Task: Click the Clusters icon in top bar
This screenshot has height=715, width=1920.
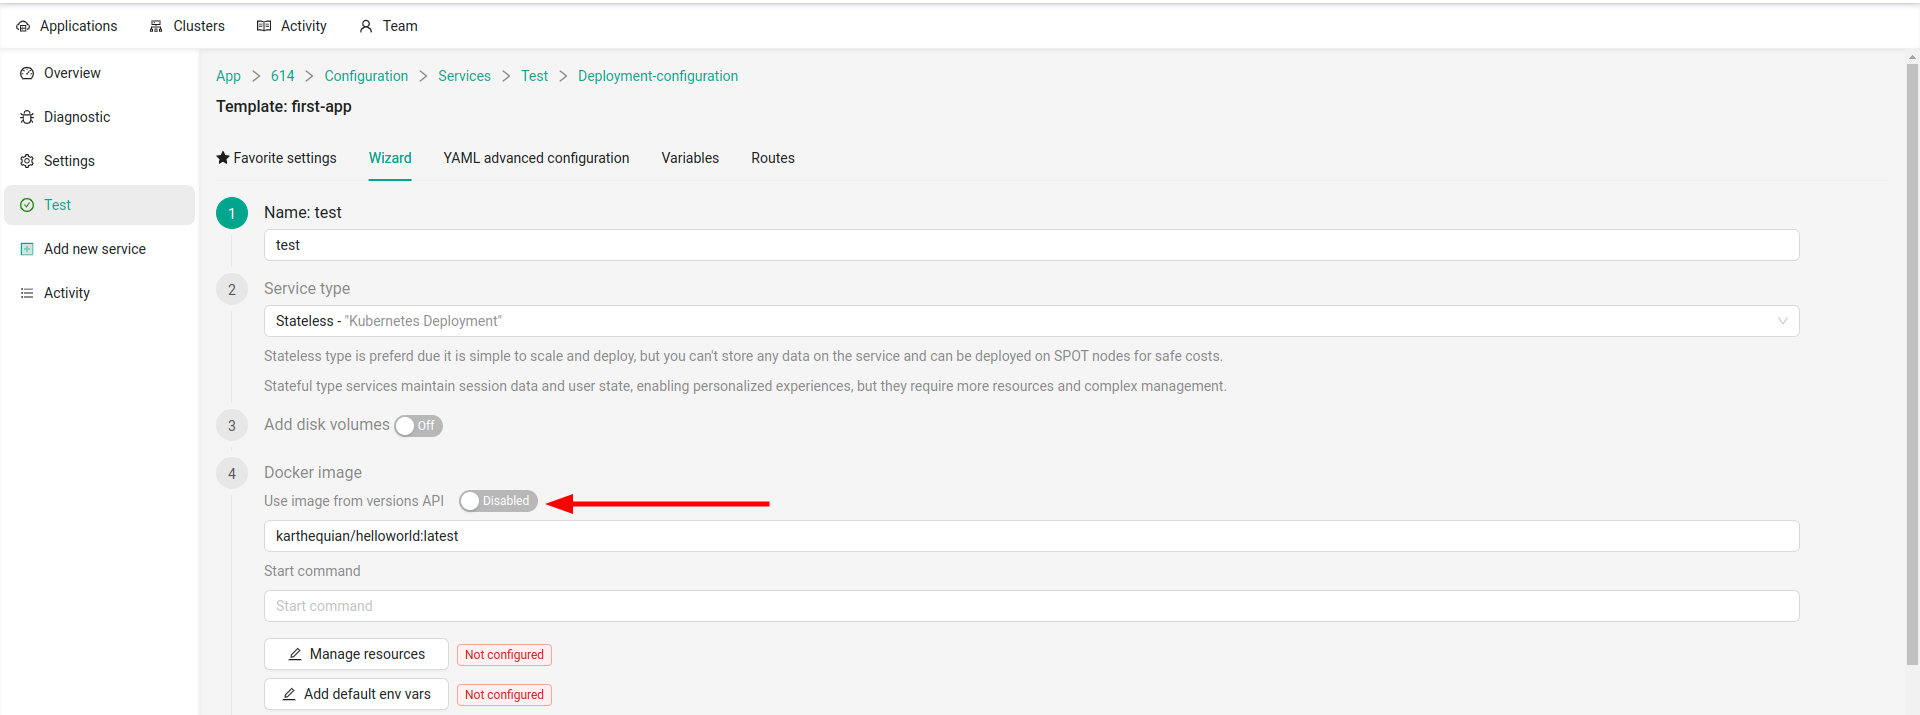Action: 156,26
